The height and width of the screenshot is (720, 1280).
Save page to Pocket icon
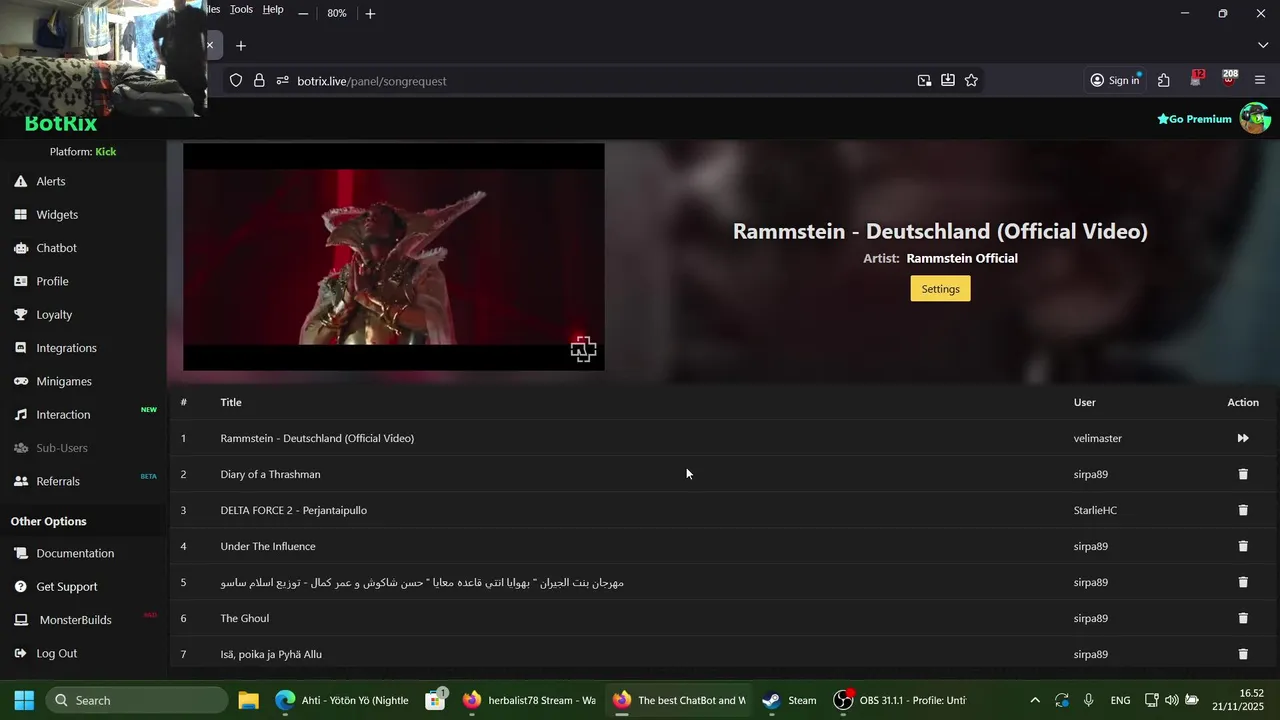pos(947,81)
